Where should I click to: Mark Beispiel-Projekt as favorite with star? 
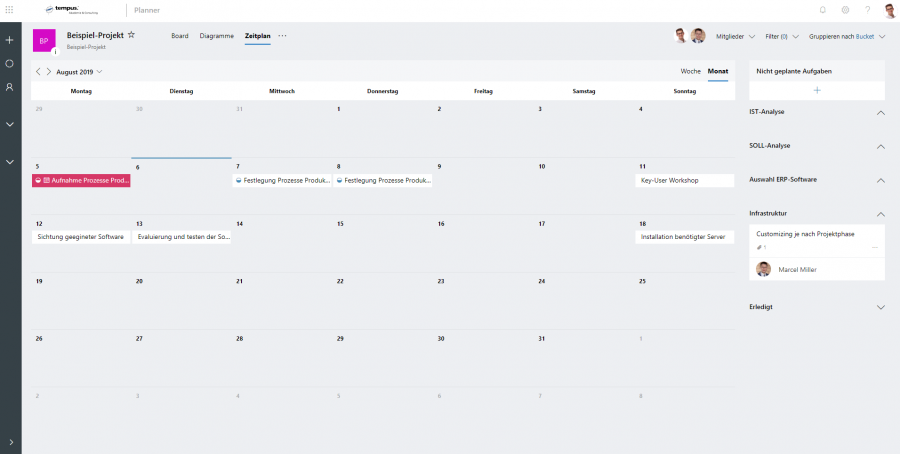click(131, 35)
